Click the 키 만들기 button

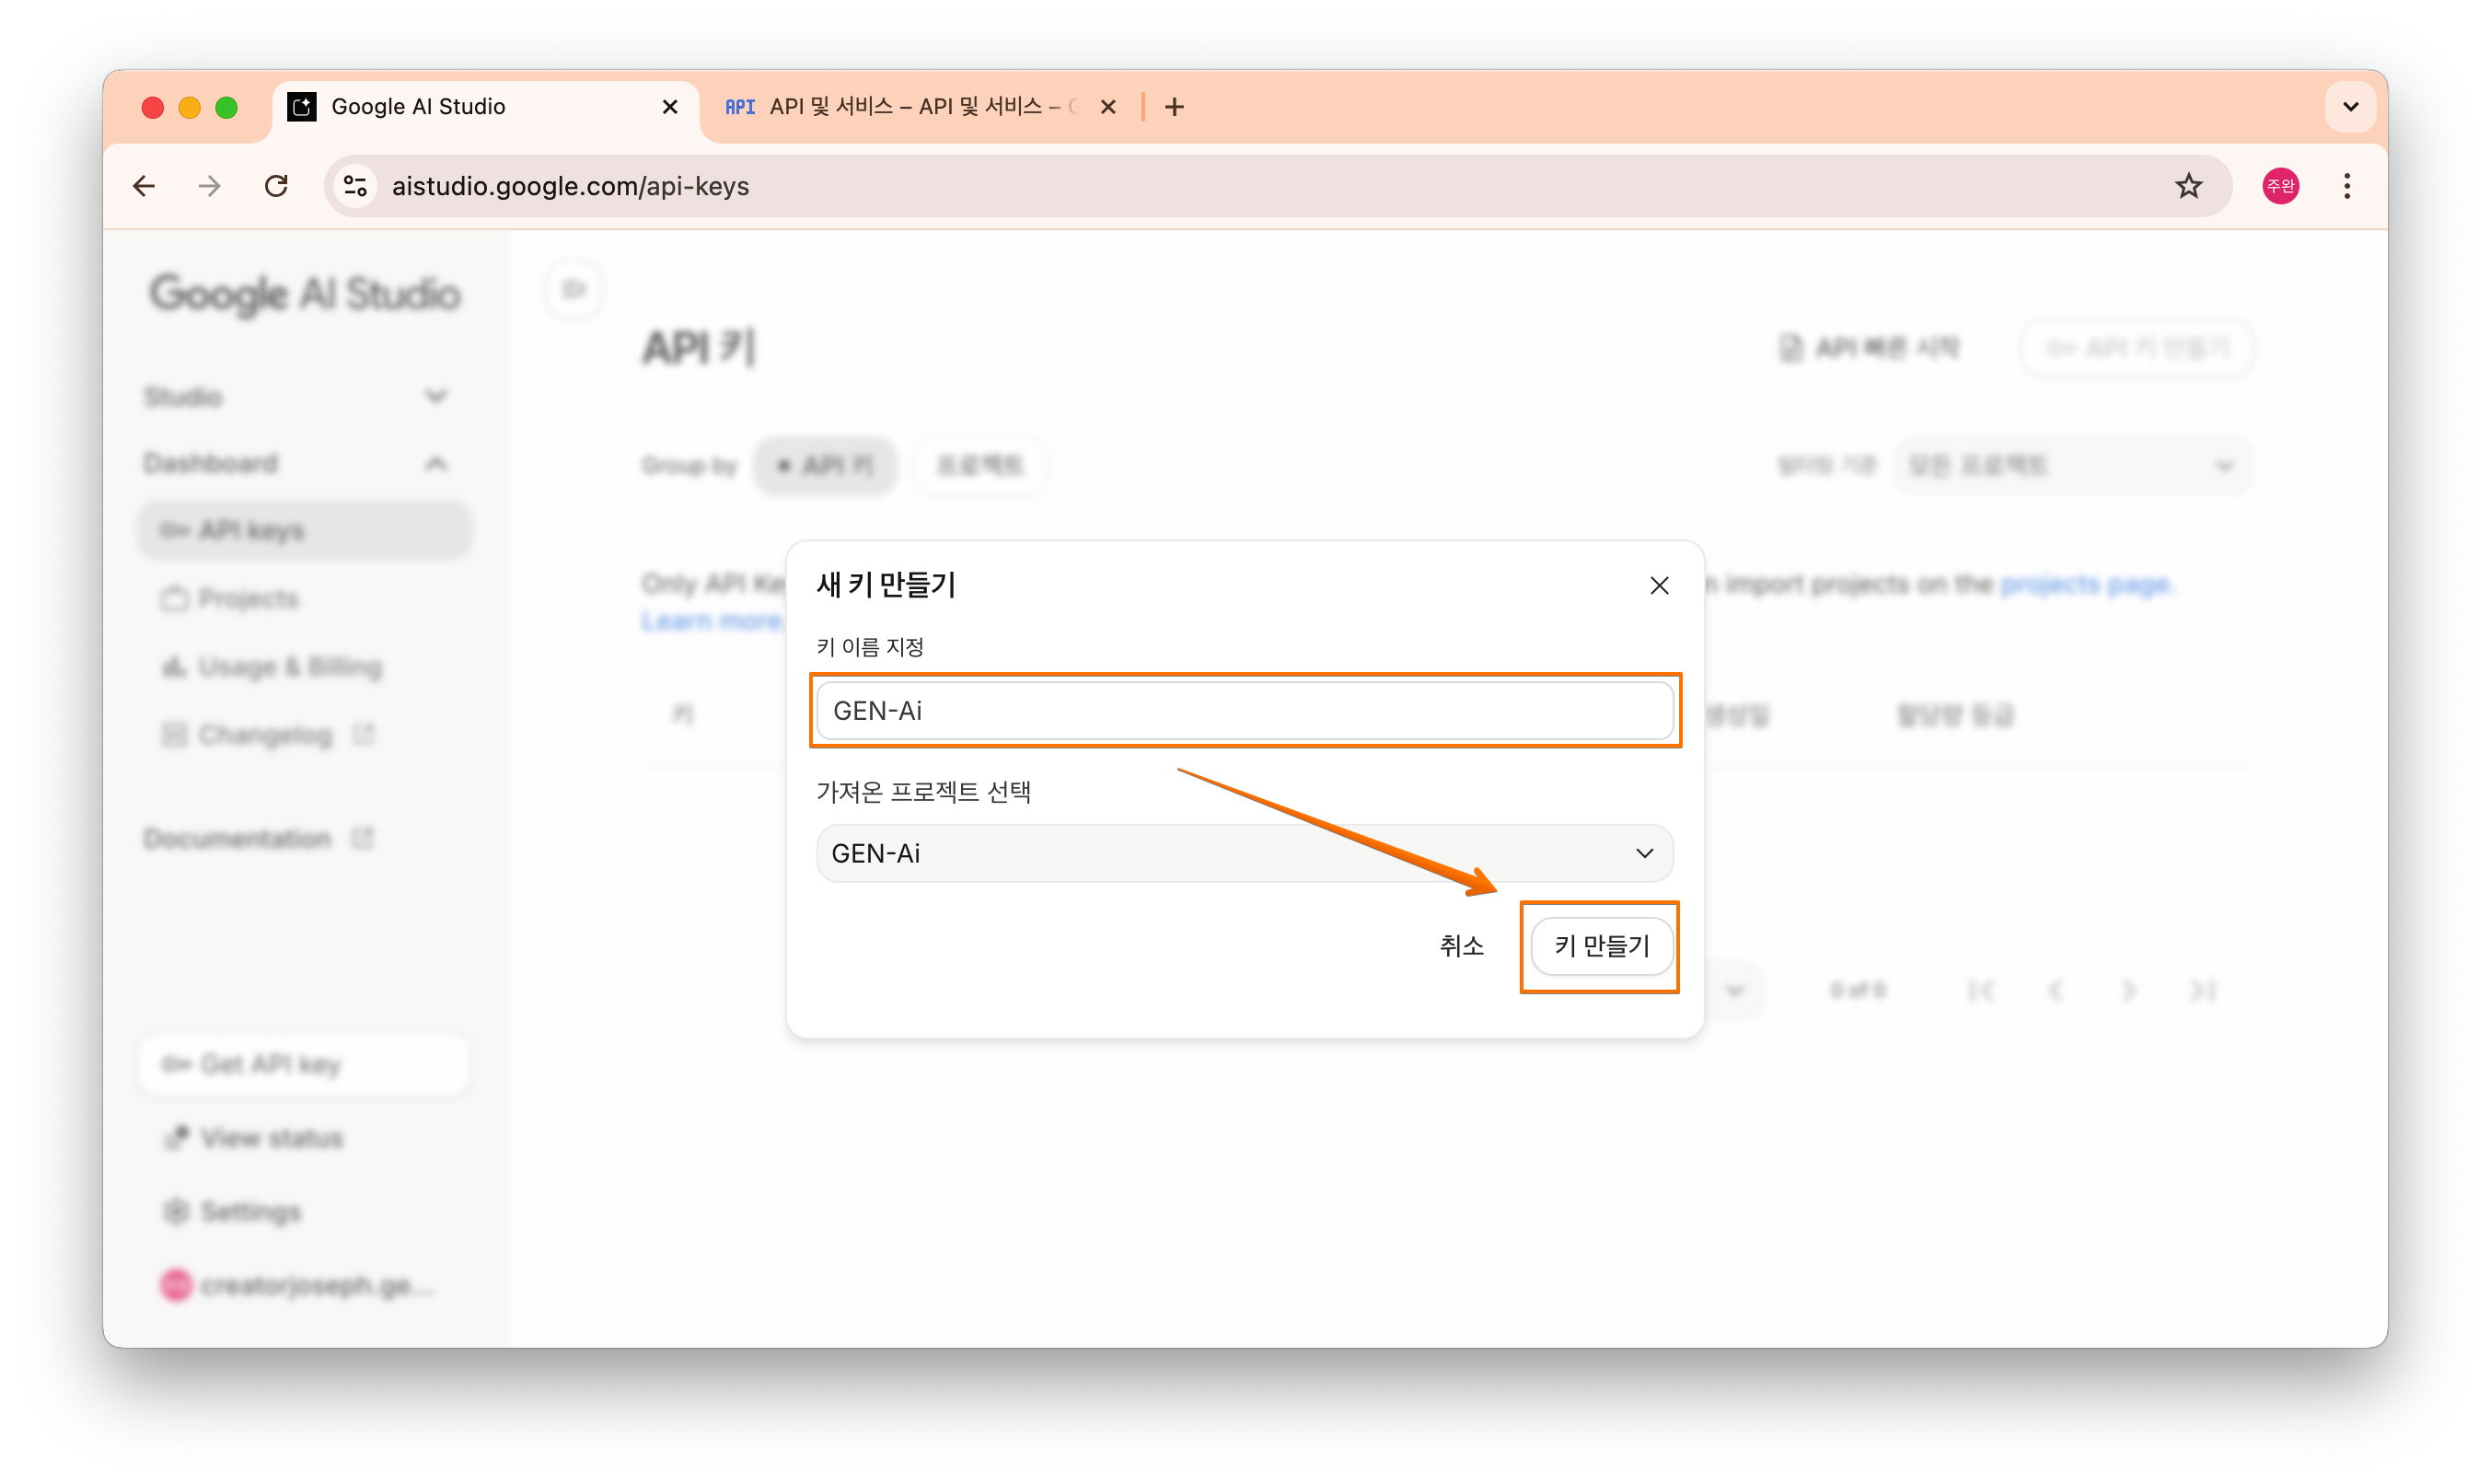coord(1601,946)
